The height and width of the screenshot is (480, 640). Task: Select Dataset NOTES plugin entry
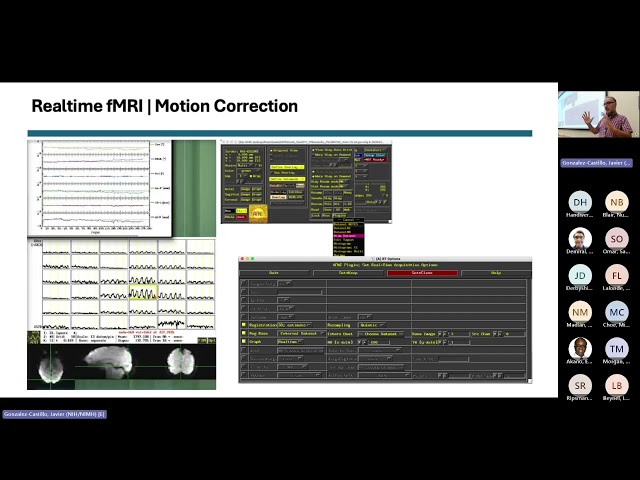click(x=349, y=224)
